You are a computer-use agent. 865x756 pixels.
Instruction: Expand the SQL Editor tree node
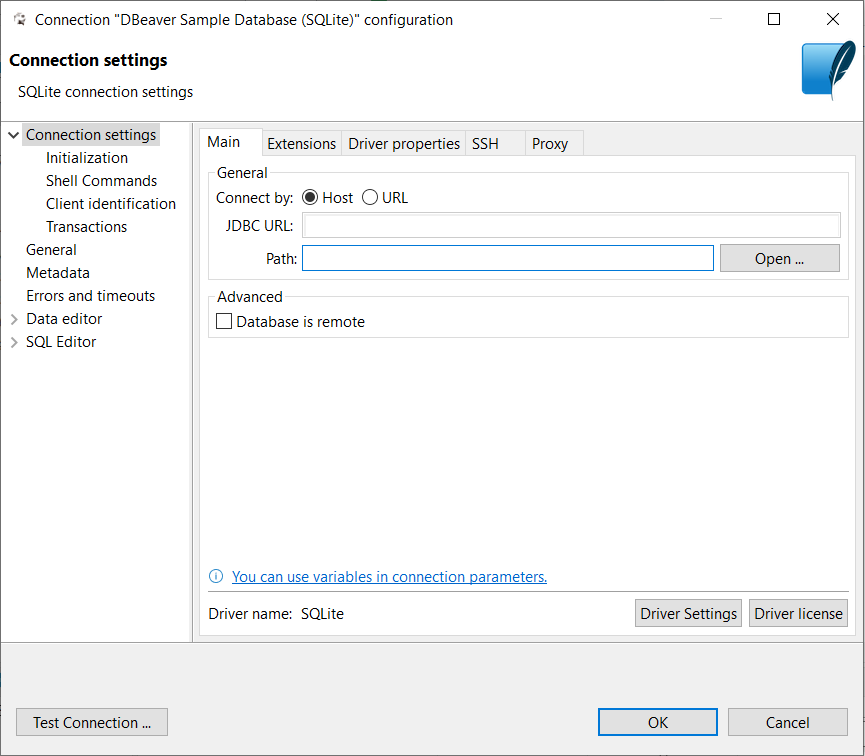coord(14,342)
